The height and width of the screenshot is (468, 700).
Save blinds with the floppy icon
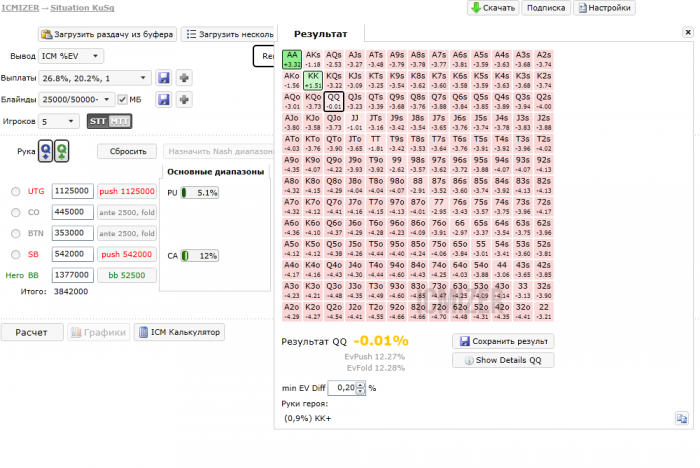click(x=164, y=100)
